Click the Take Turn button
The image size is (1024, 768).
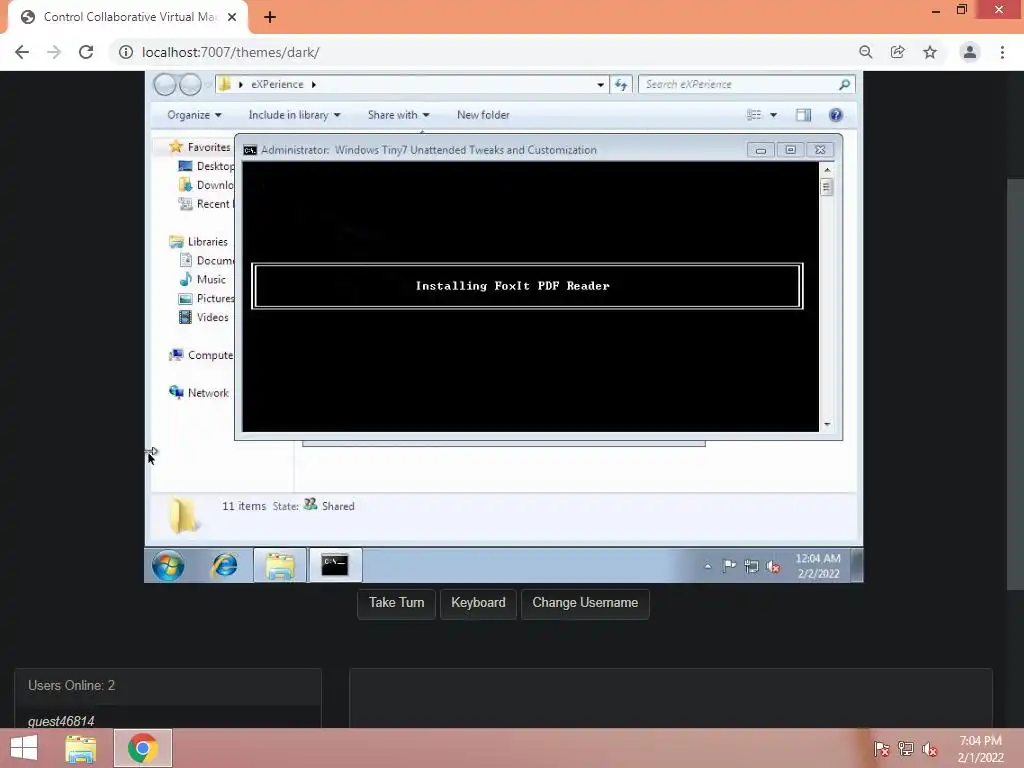coord(396,603)
